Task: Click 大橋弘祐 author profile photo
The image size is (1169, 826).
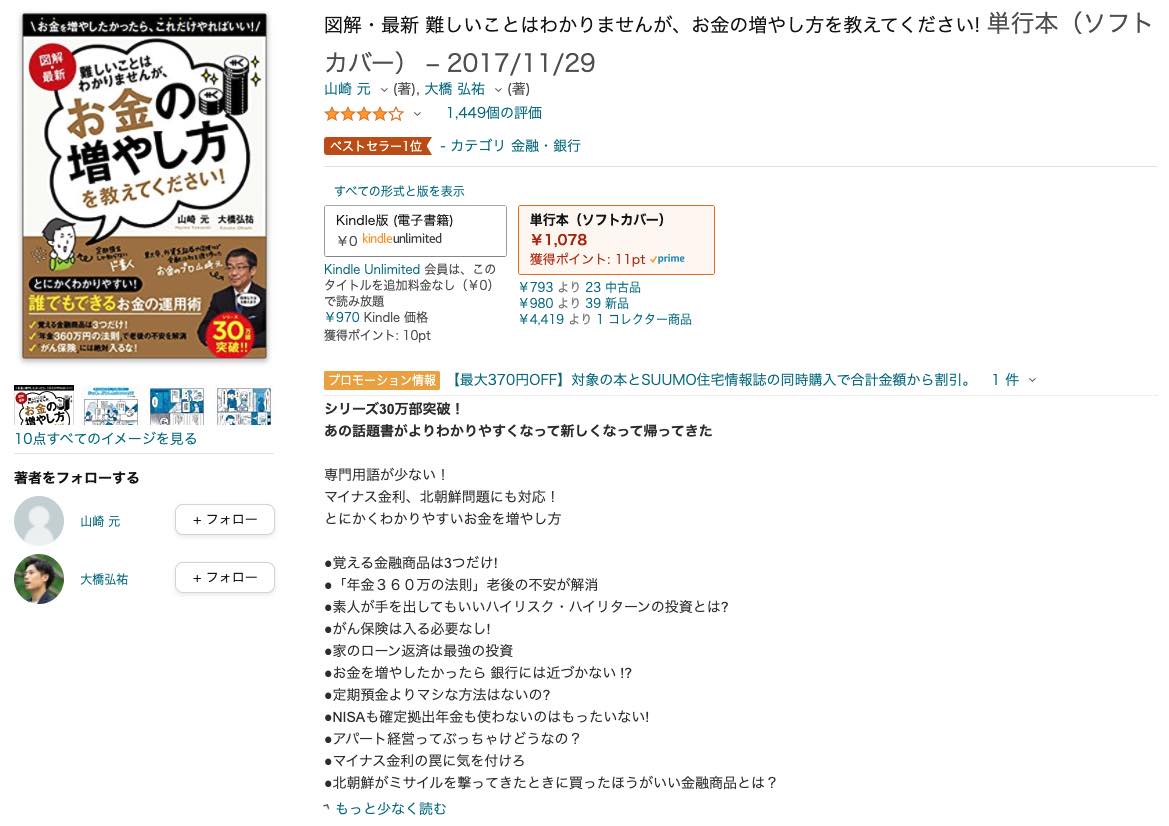Action: coord(39,578)
